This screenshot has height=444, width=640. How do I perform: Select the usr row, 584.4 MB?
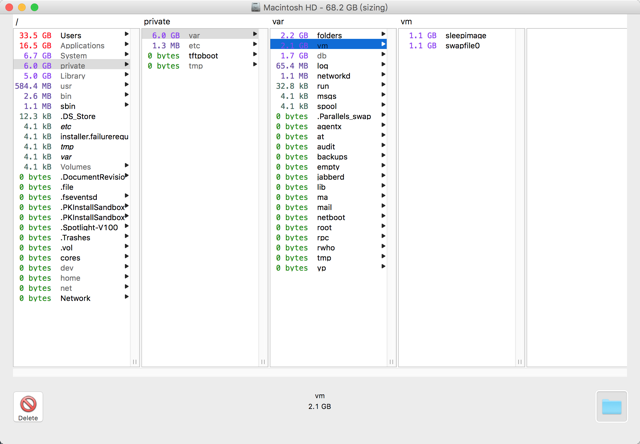[x=72, y=86]
